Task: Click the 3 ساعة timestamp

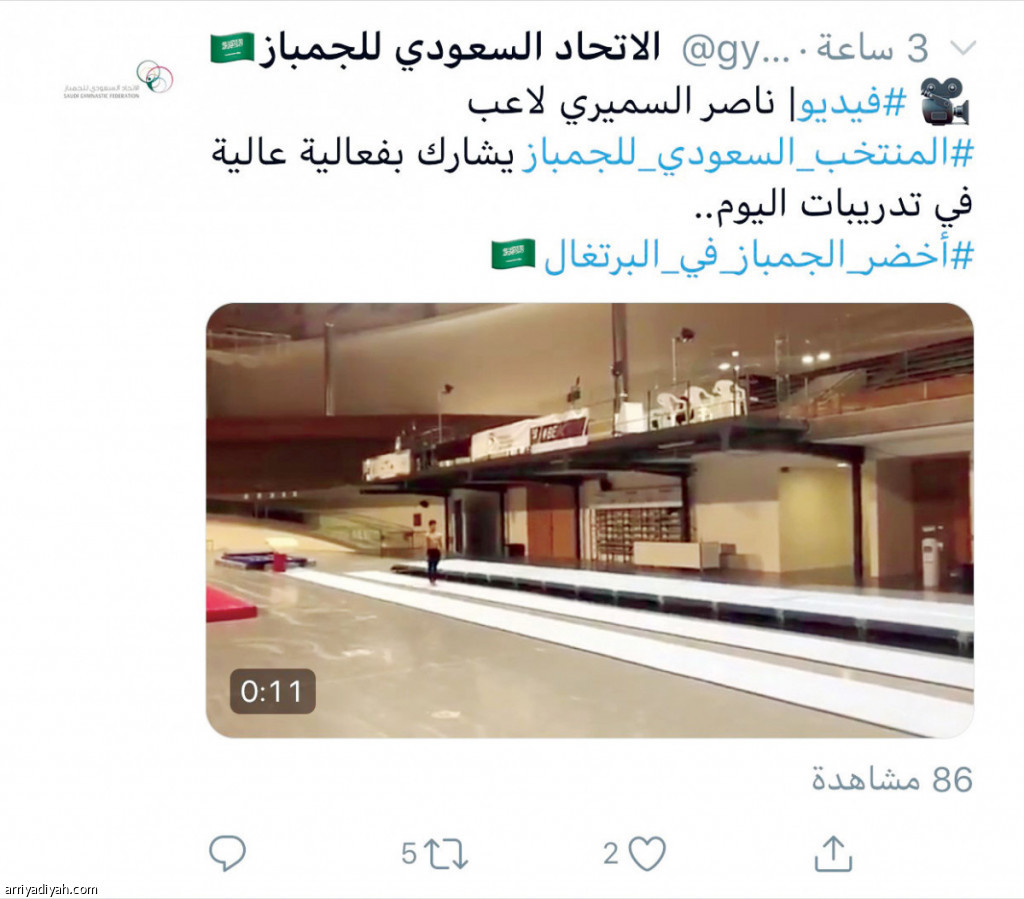Action: coord(872,48)
